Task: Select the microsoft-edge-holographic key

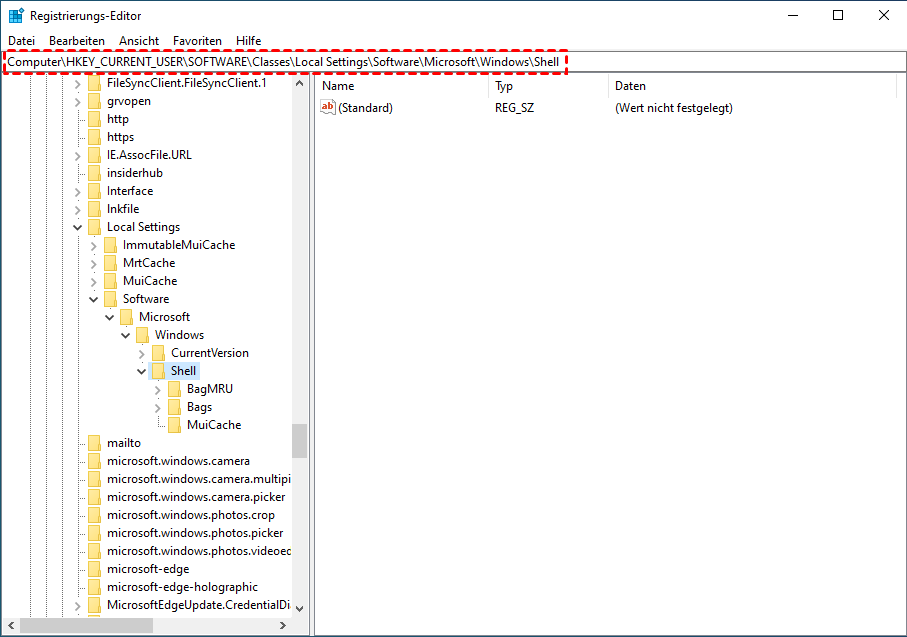Action: pos(183,587)
